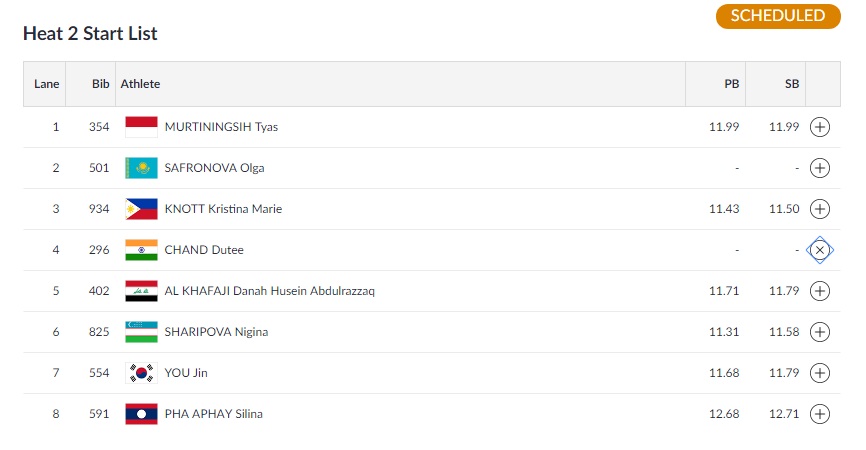Click the Uzbekistan flag beside SHARIPOVA Nigina
The image size is (866, 450).
click(141, 332)
